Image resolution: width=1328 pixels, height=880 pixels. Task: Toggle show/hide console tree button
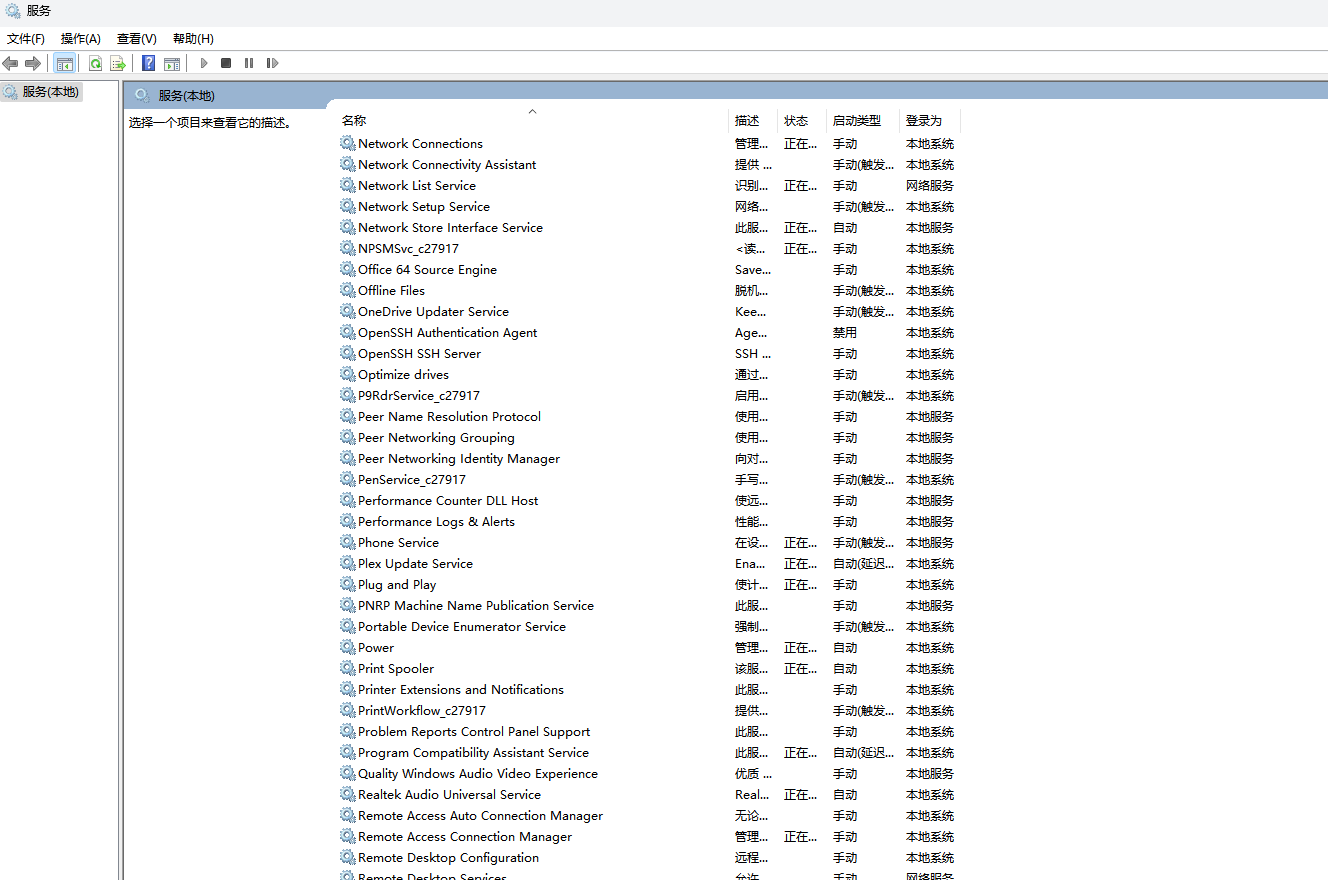point(65,63)
